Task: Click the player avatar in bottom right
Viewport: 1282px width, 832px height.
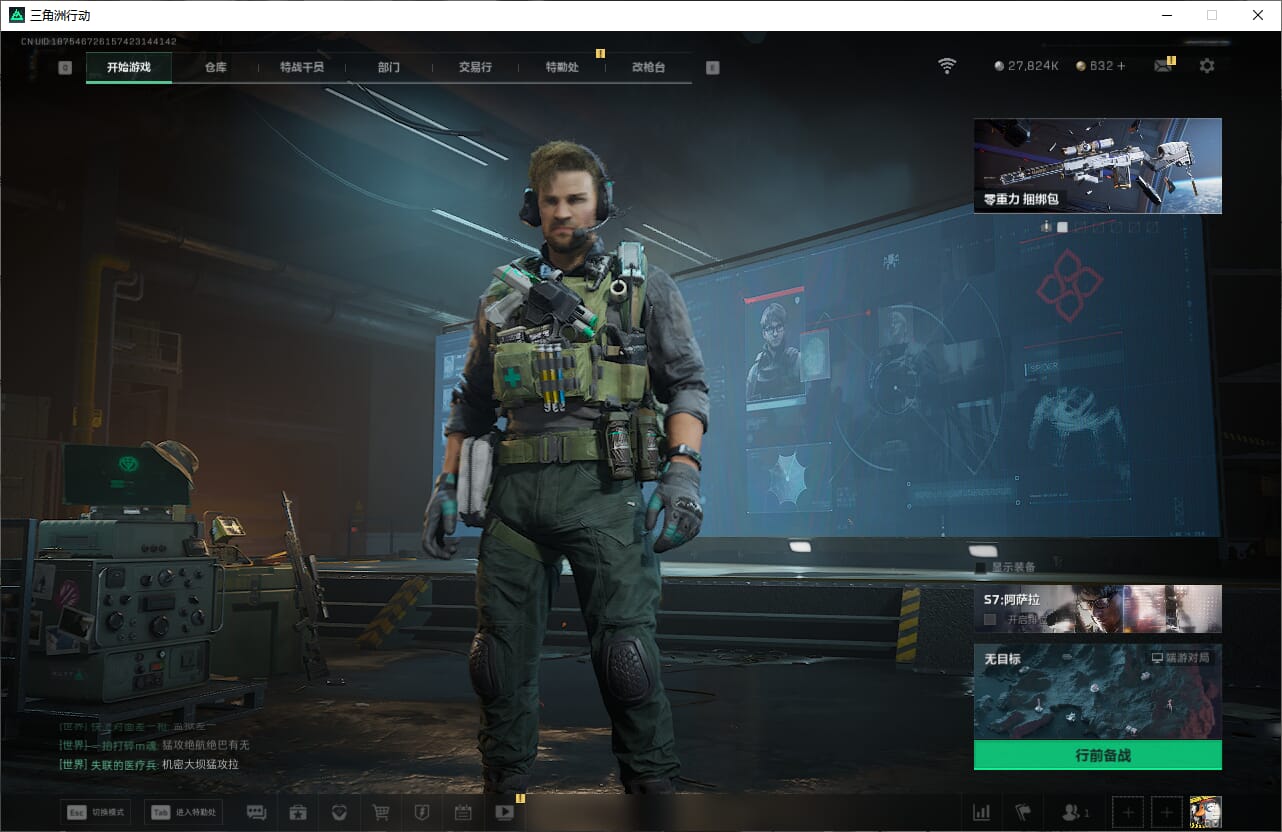Action: [x=1205, y=812]
